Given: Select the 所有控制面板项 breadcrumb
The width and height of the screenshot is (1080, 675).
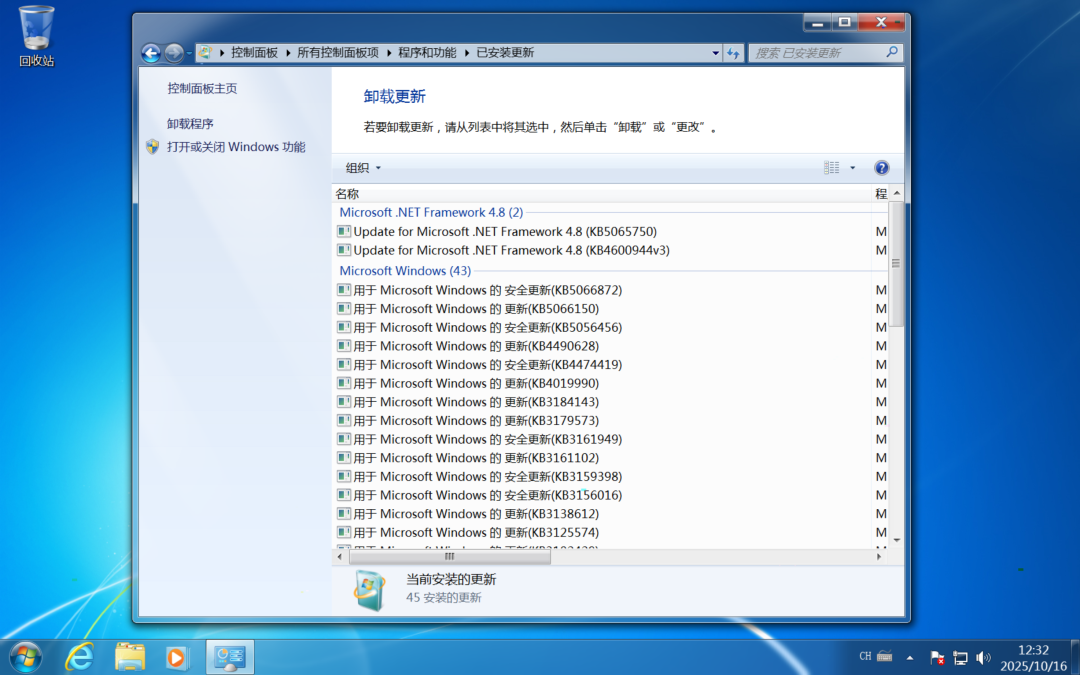Looking at the screenshot, I should coord(338,52).
